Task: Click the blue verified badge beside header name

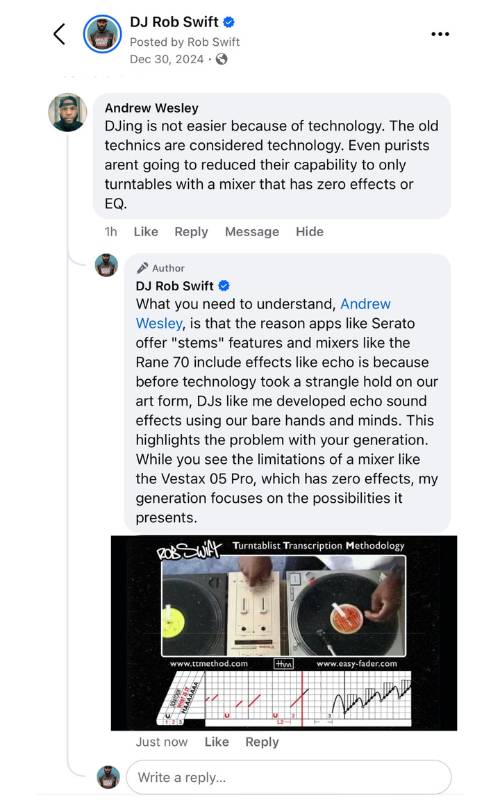Action: [x=229, y=22]
